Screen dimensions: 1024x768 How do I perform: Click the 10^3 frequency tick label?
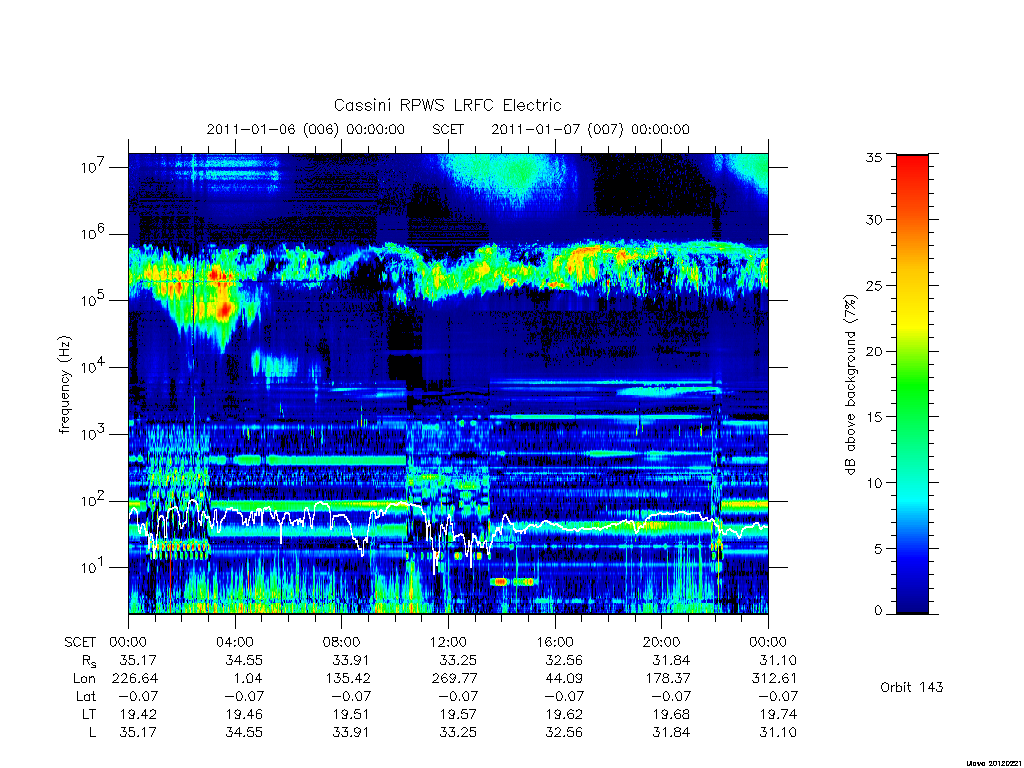tap(93, 432)
